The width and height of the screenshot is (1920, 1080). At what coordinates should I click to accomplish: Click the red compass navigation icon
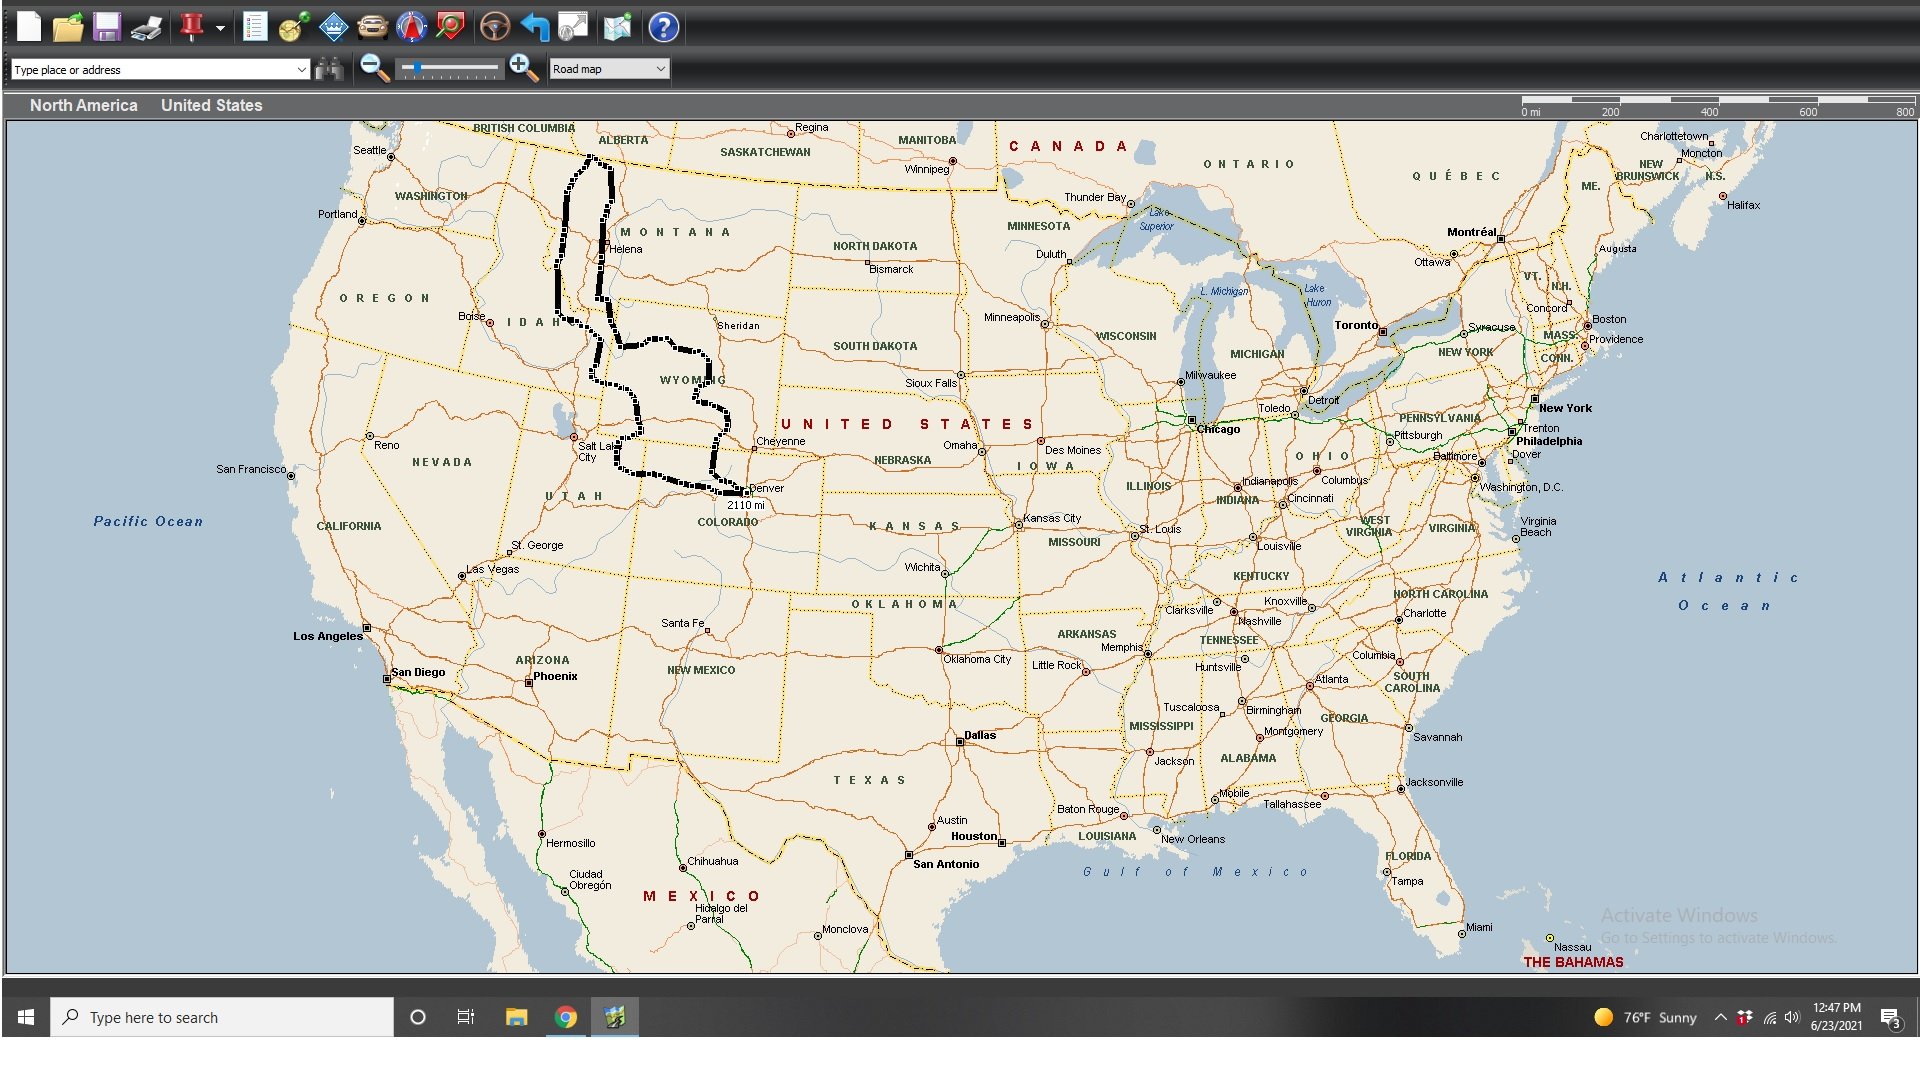pos(411,27)
